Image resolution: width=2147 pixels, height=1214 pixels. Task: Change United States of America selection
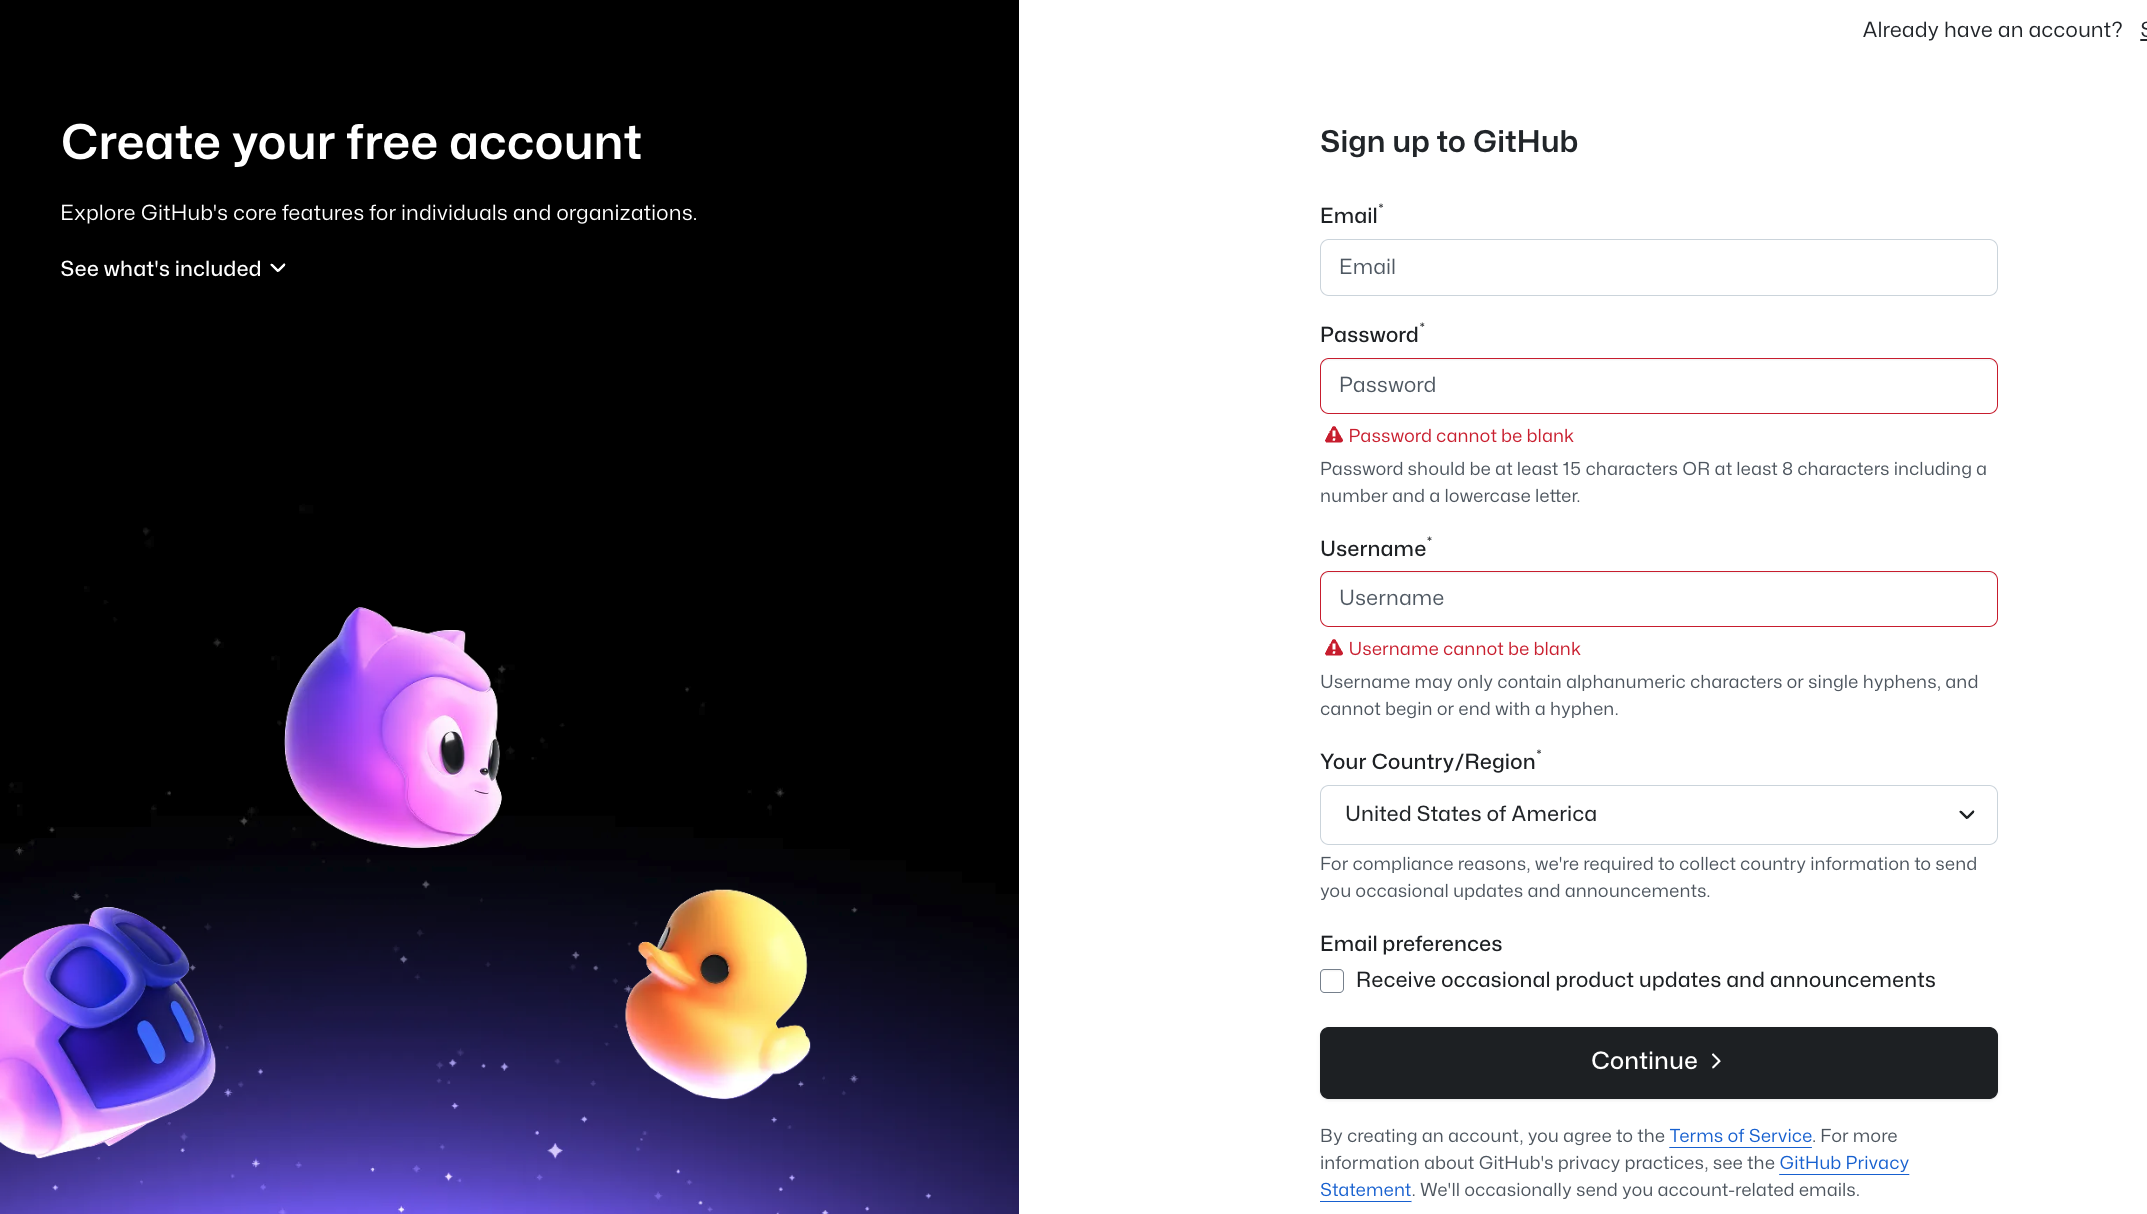coord(1657,814)
